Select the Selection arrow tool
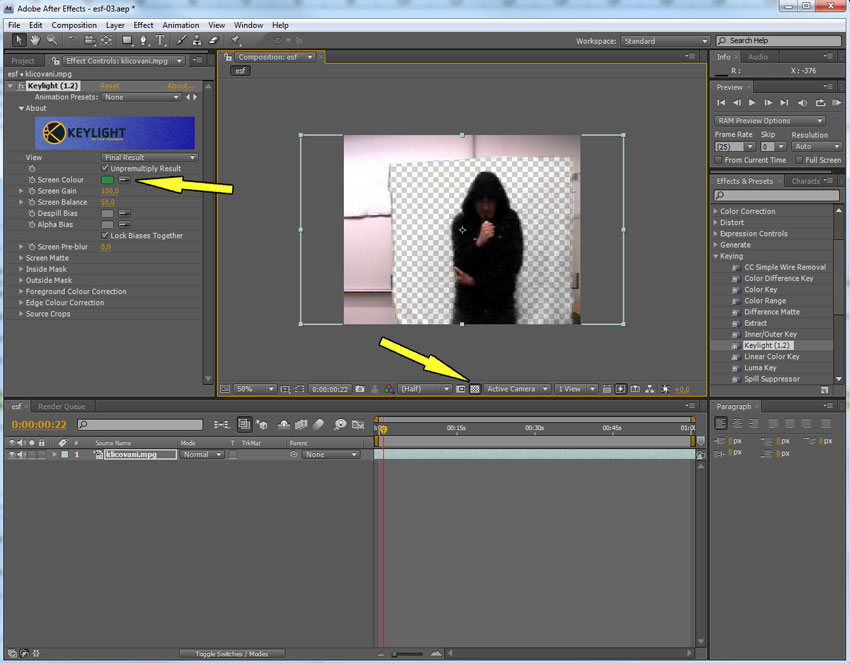 point(18,40)
